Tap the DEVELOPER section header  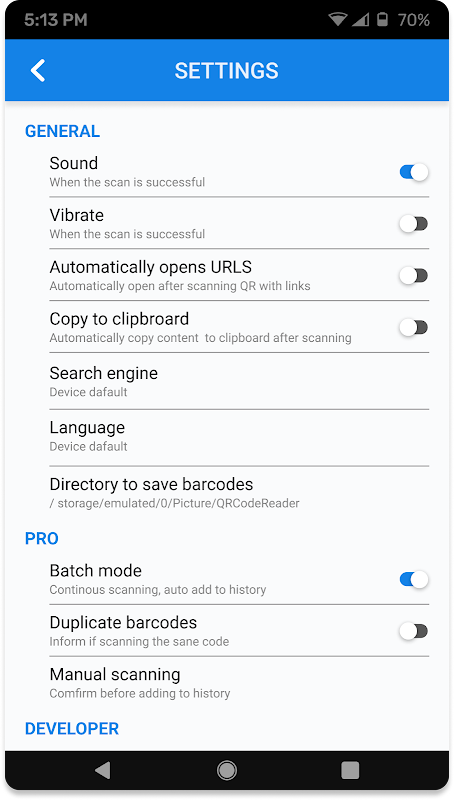(x=72, y=728)
